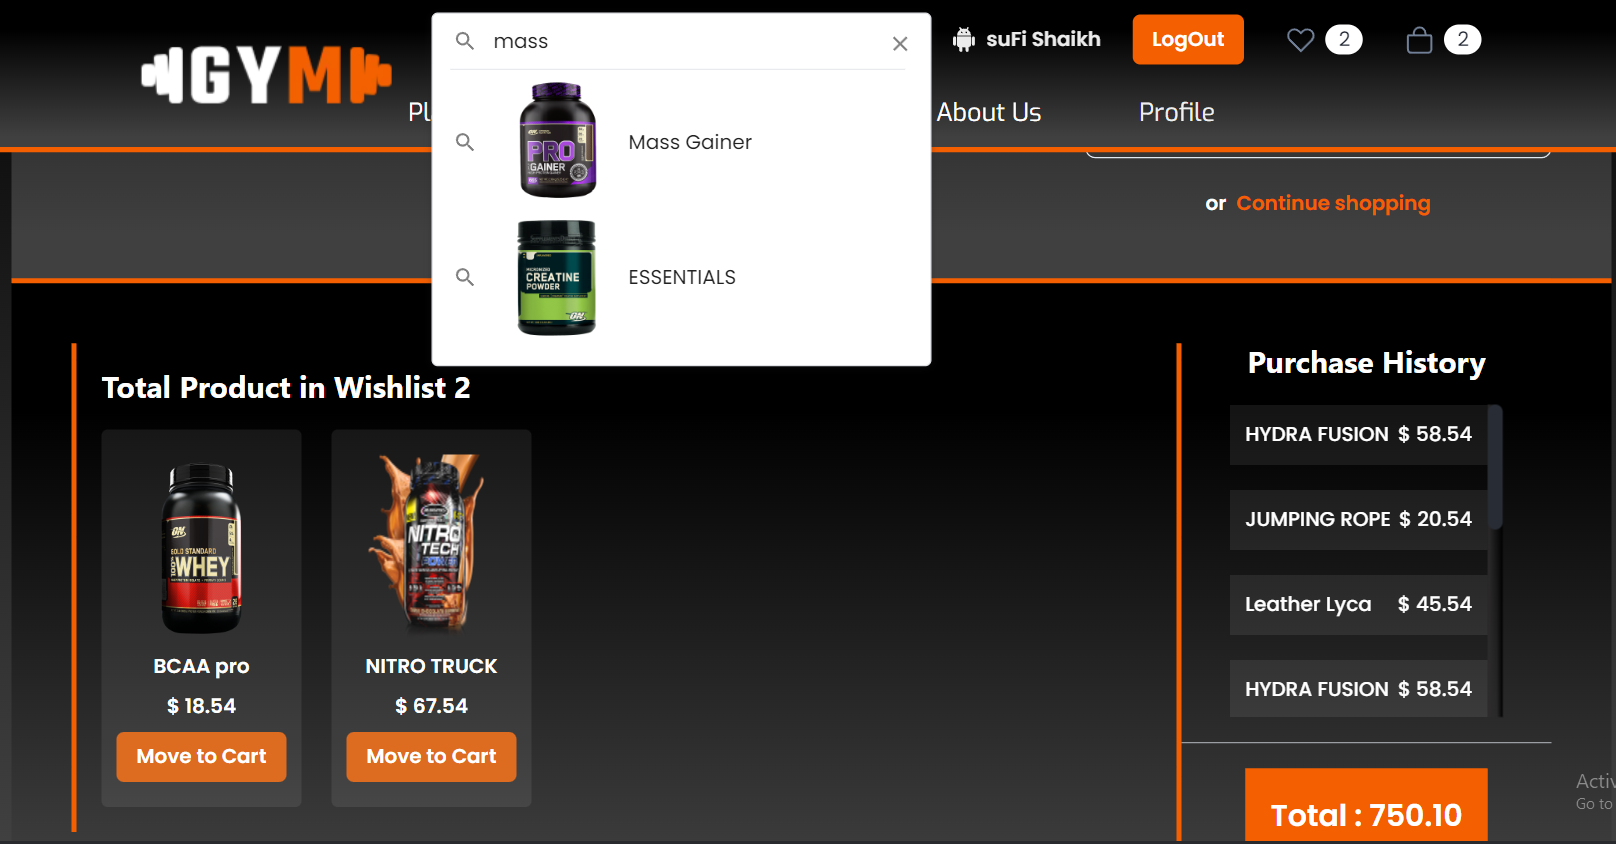Viewport: 1616px width, 844px height.
Task: Clear search text with X icon
Action: [x=900, y=43]
